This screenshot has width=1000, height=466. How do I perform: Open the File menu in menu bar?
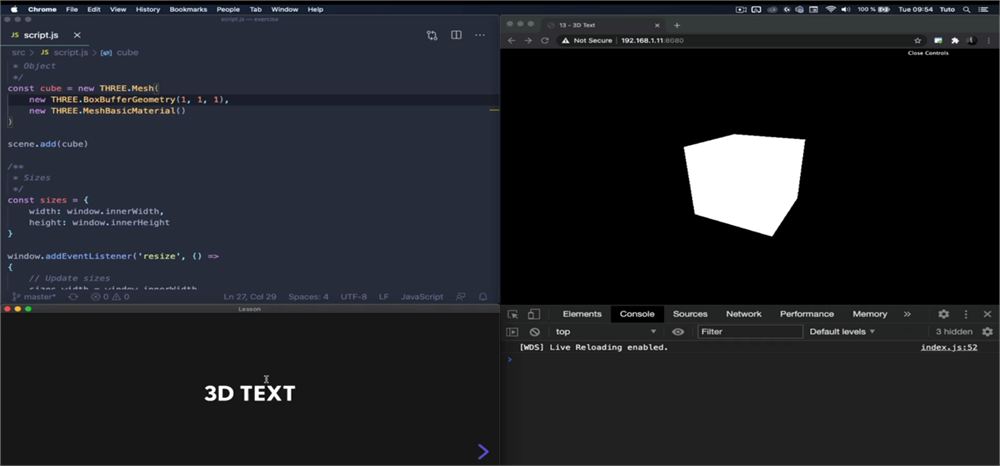pos(72,10)
